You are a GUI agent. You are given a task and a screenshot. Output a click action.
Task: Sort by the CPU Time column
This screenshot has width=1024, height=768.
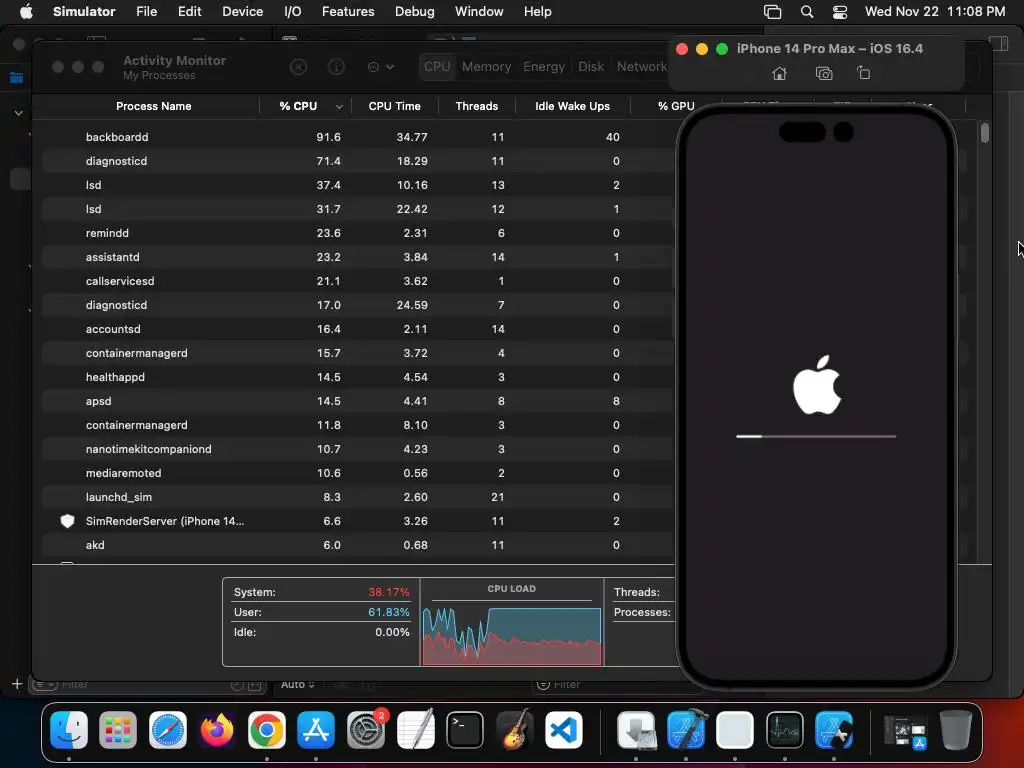click(394, 106)
